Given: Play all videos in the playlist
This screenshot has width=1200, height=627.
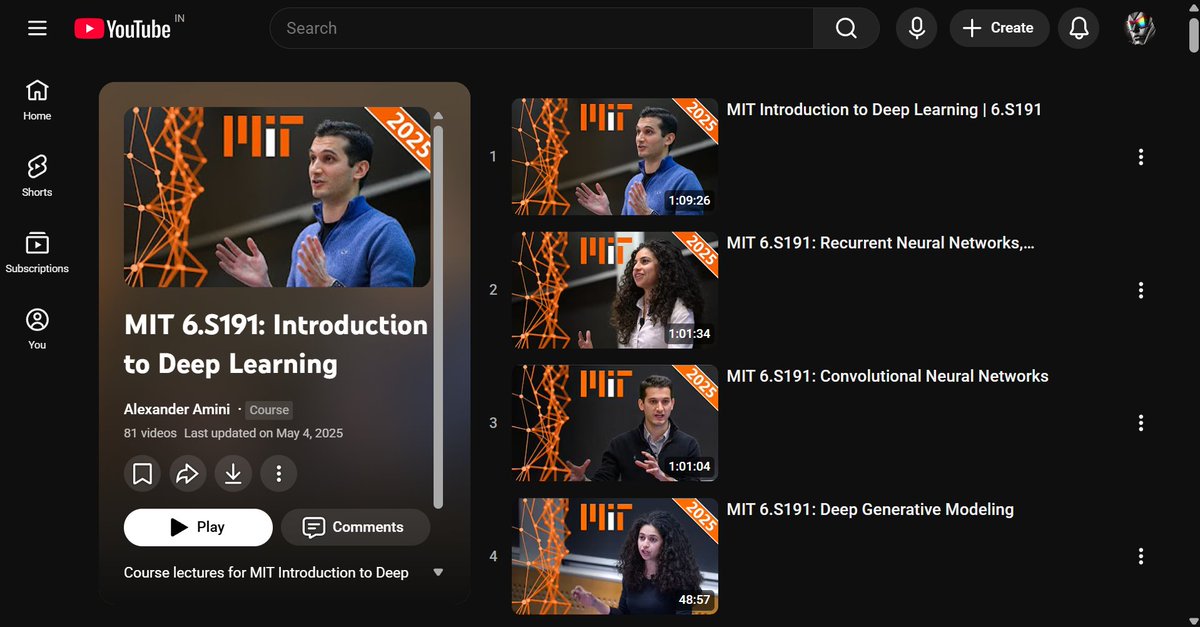Looking at the screenshot, I should tap(198, 527).
